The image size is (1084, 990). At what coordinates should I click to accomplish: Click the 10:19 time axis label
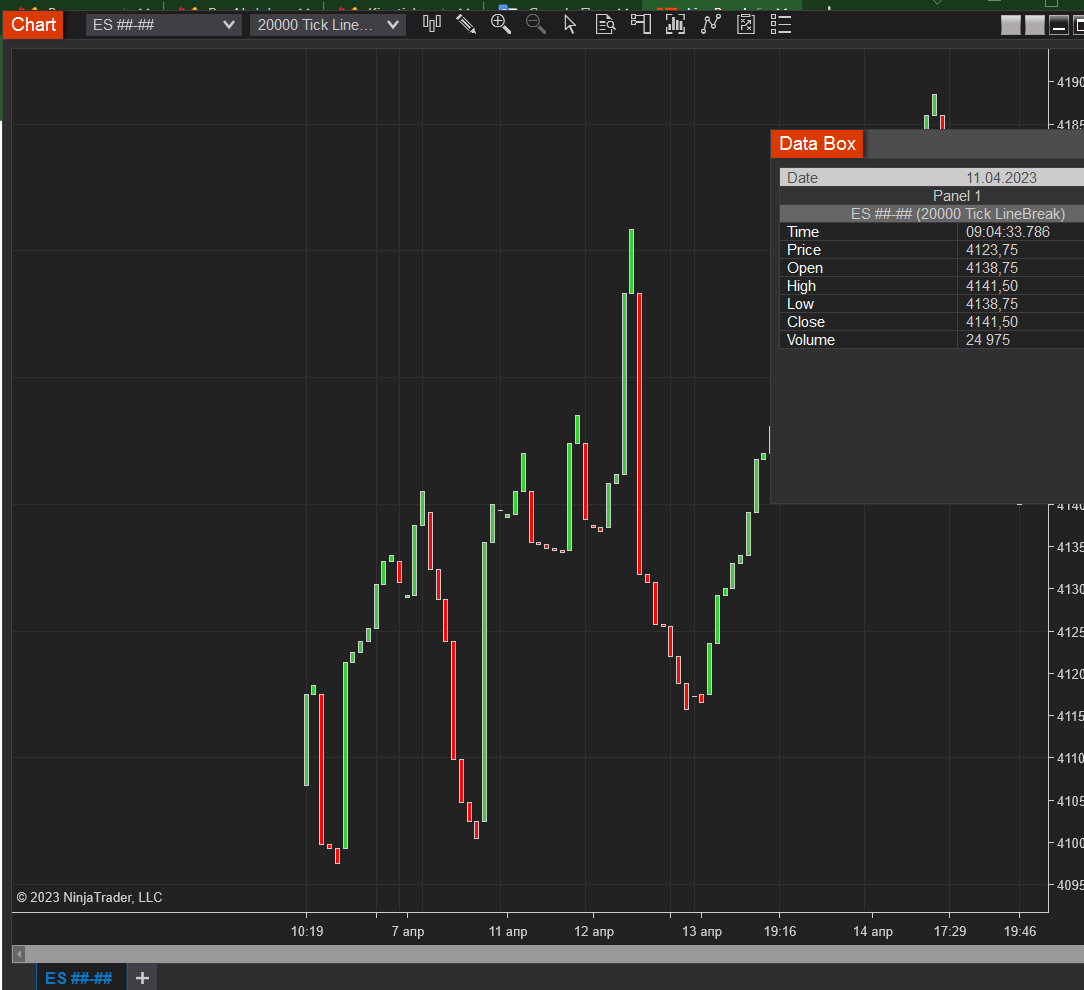[x=307, y=931]
